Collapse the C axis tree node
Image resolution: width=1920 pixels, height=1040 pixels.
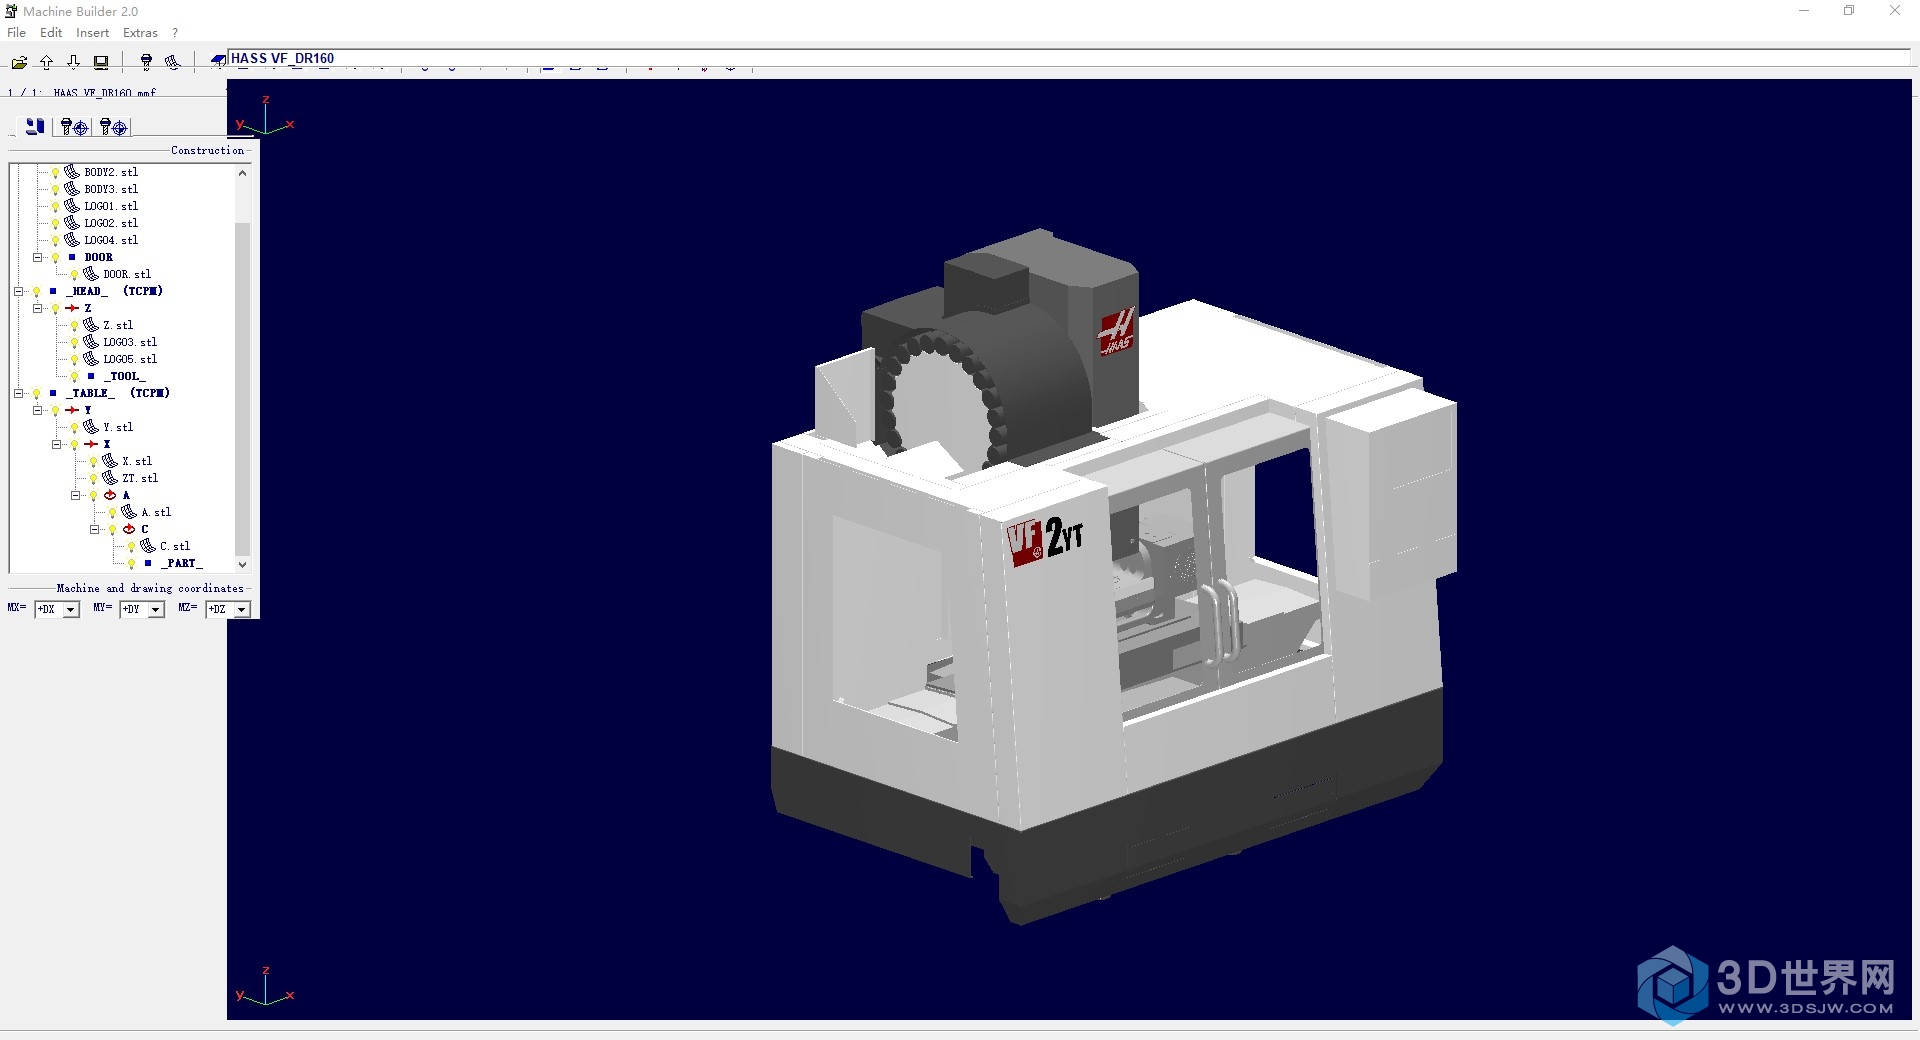tap(94, 529)
